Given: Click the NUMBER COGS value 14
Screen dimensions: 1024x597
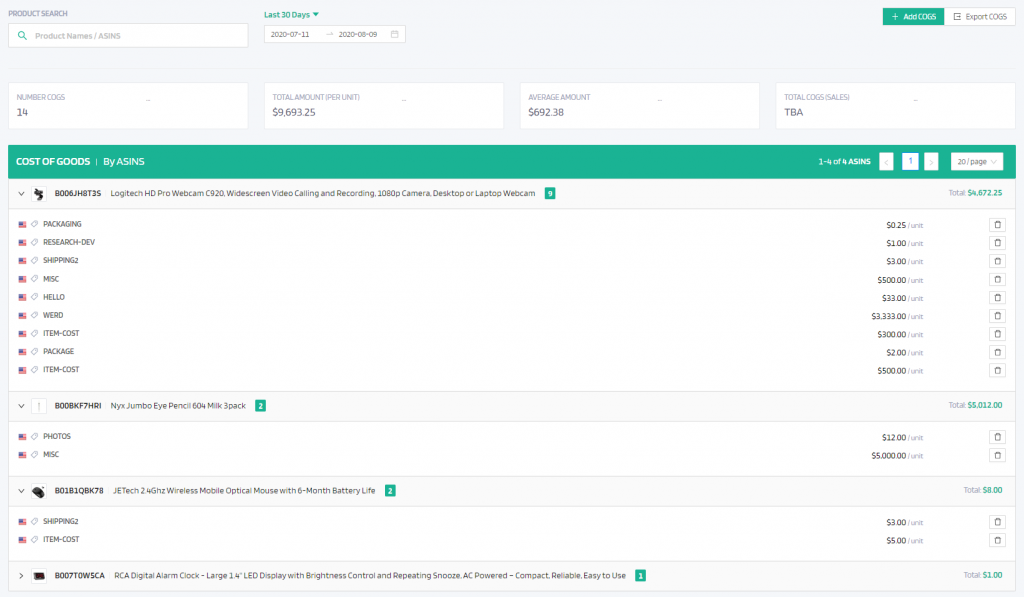Looking at the screenshot, I should click(22, 112).
